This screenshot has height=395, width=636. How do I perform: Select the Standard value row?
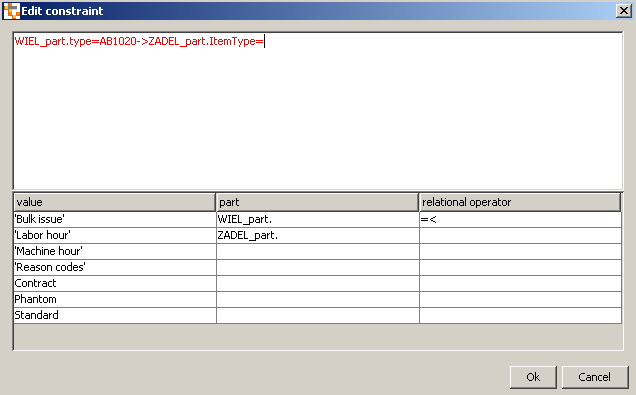[x=115, y=315]
